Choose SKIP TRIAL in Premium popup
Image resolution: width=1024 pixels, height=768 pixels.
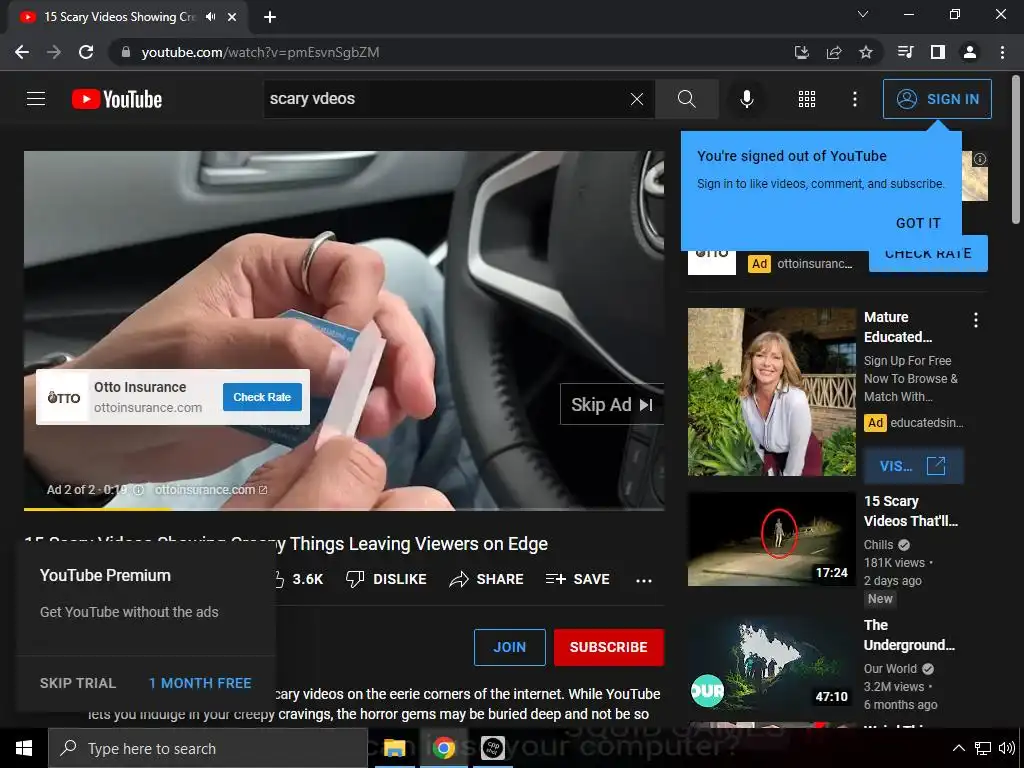click(x=78, y=683)
